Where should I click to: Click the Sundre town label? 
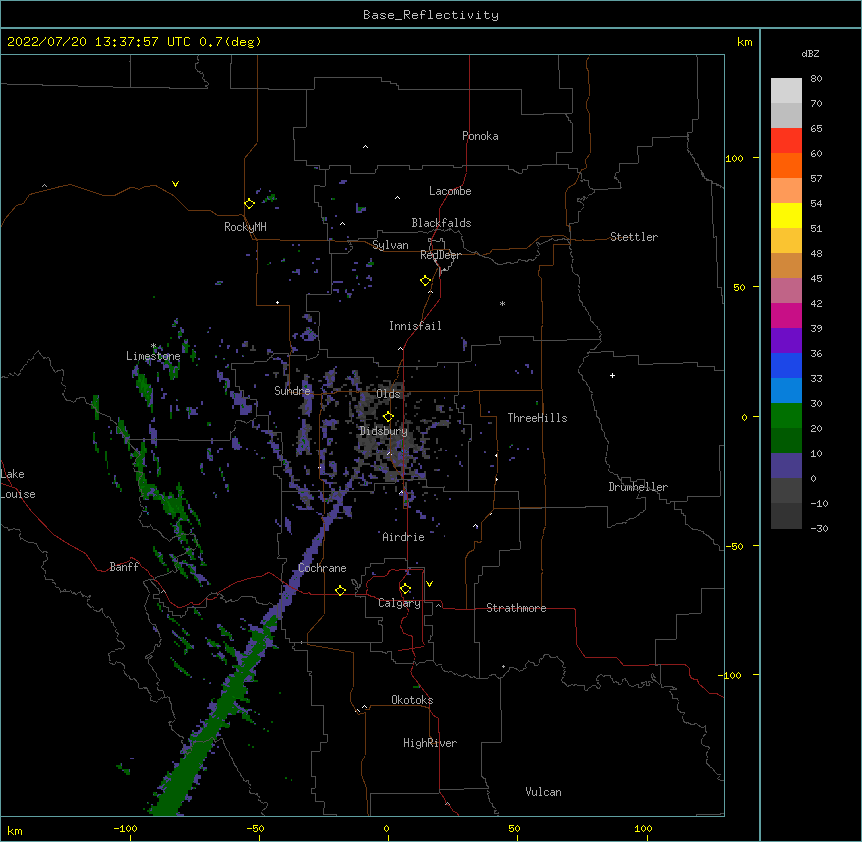pos(292,391)
